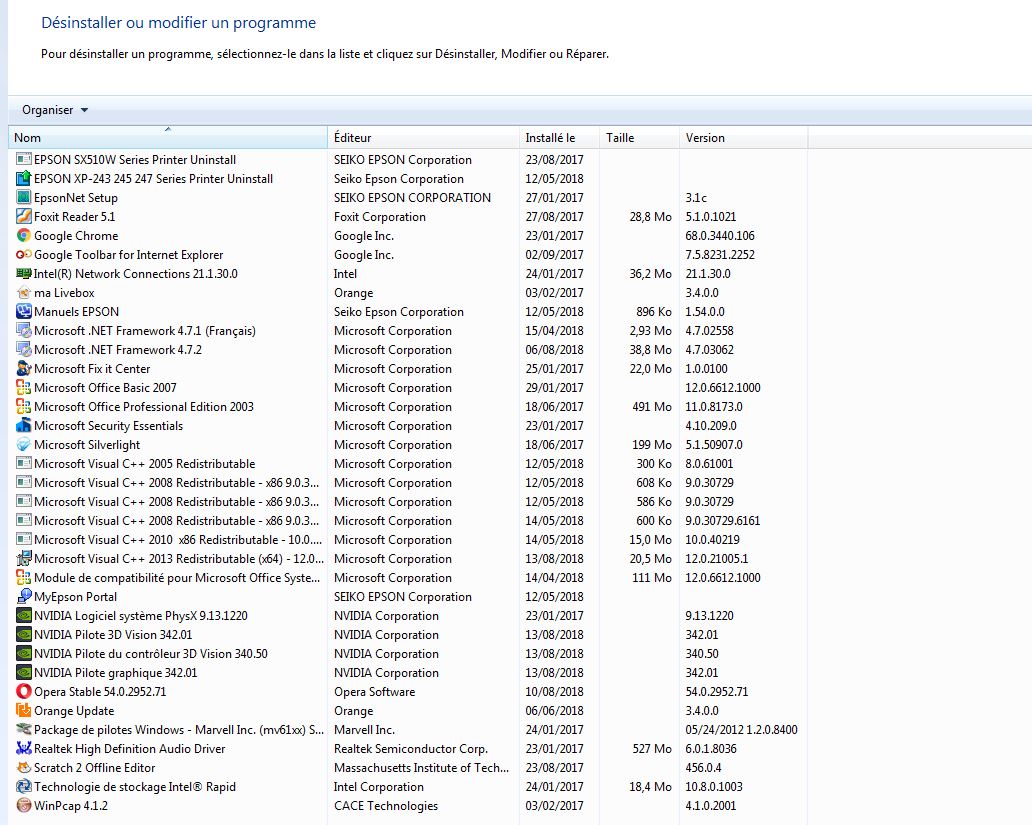Select the Scratch 2 Offline Editor icon
1032x825 pixels.
tap(25, 768)
